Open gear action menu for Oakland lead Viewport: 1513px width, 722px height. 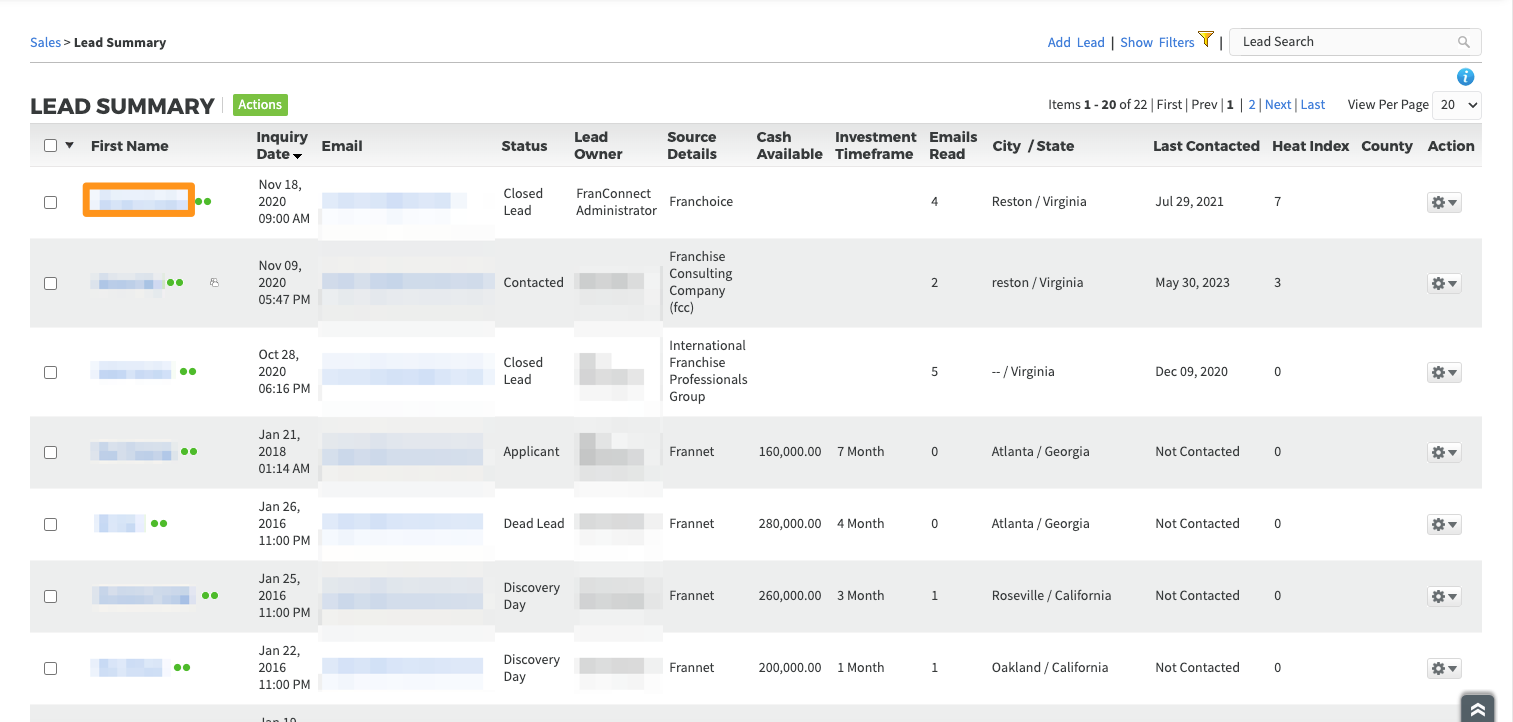tap(1444, 668)
